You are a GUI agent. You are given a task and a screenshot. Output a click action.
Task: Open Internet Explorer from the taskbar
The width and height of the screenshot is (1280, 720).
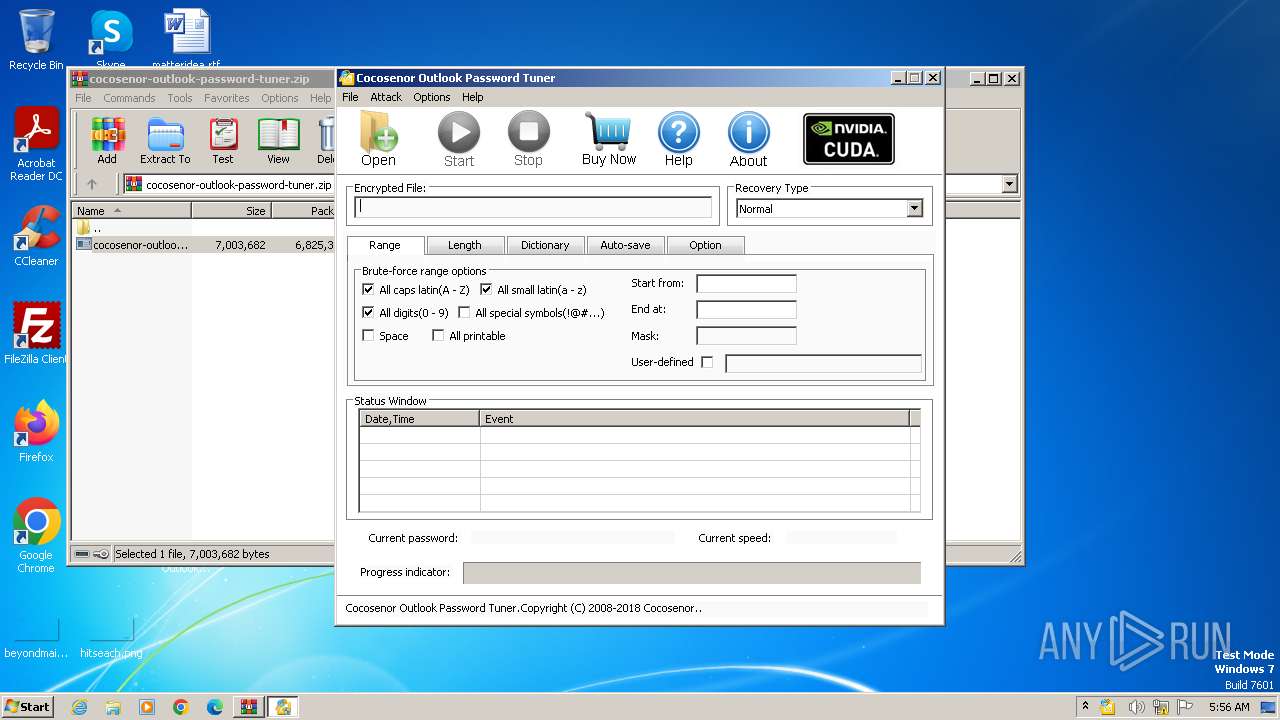pos(79,707)
